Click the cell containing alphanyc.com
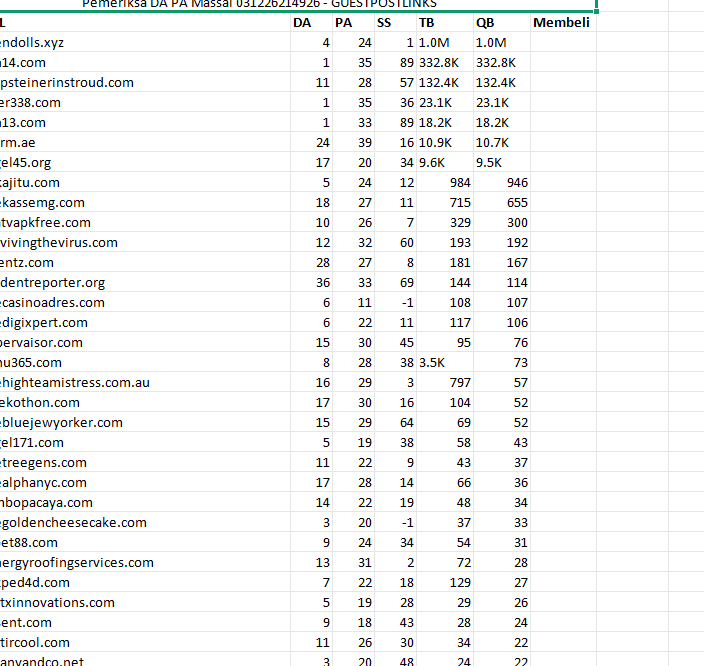The width and height of the screenshot is (704, 666). [x=145, y=482]
